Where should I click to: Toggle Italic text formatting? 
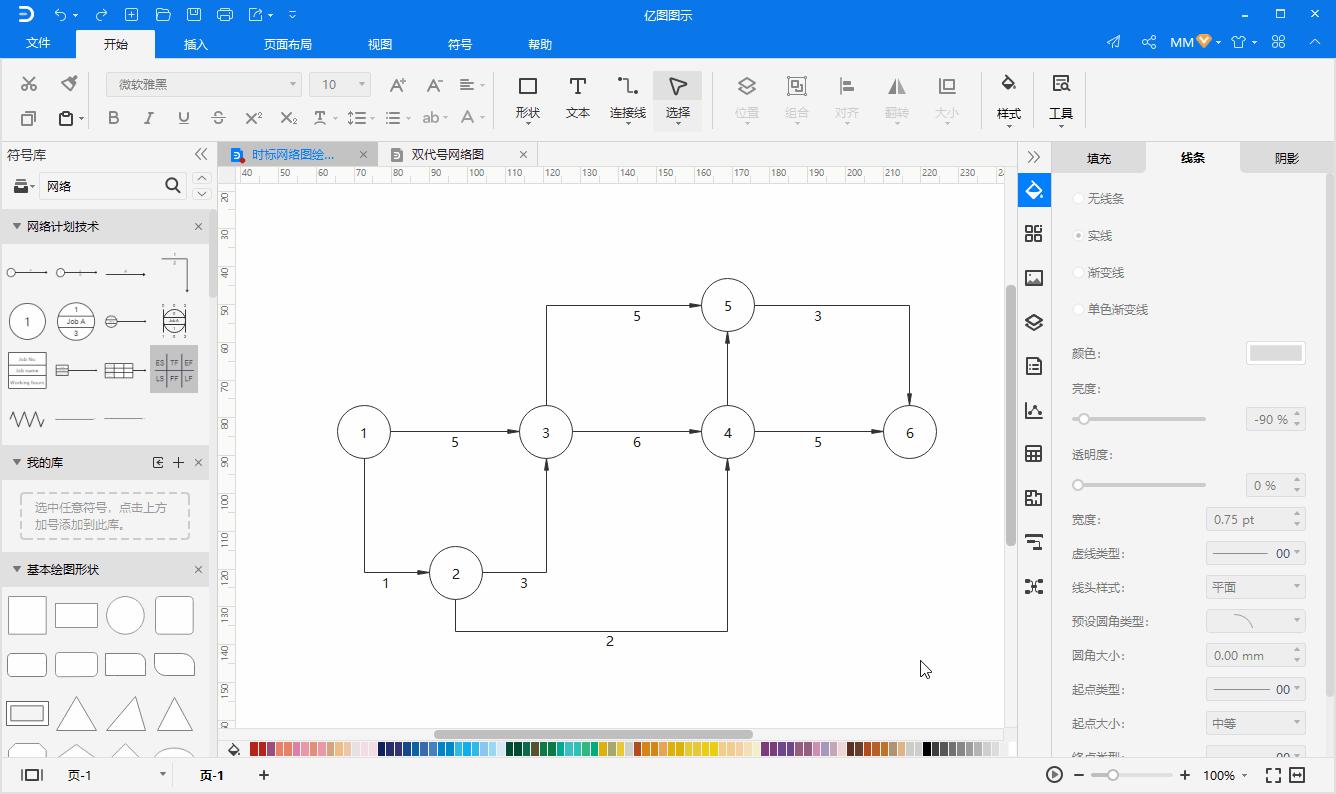click(x=149, y=118)
